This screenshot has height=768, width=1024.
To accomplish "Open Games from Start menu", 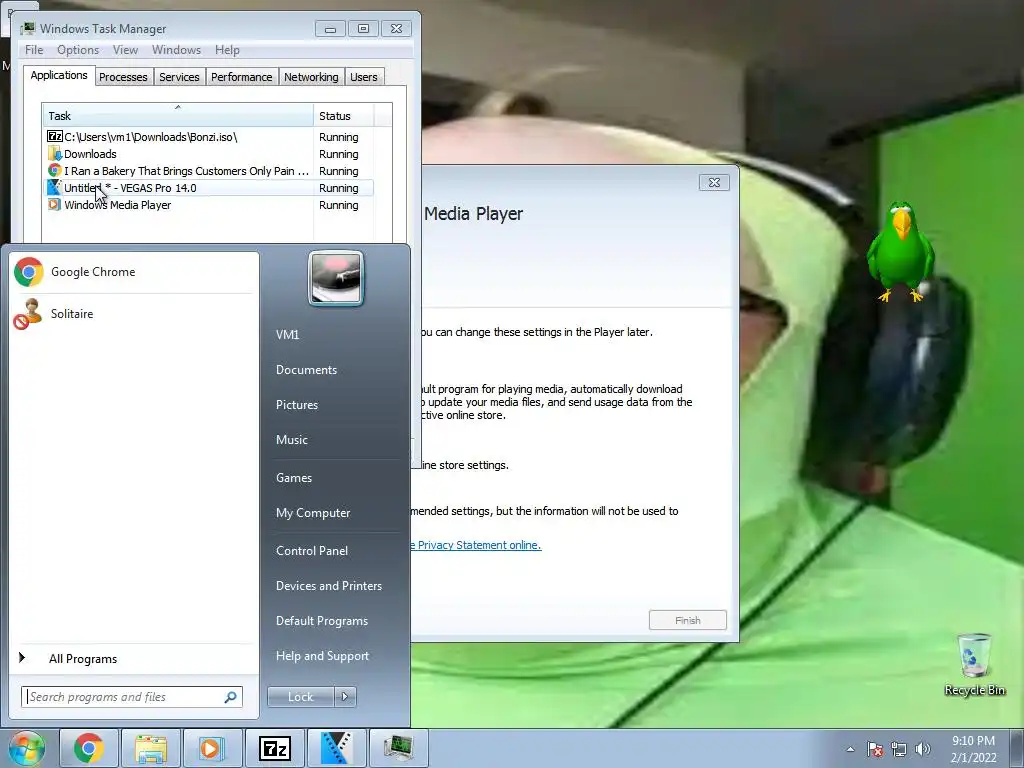I will [294, 478].
